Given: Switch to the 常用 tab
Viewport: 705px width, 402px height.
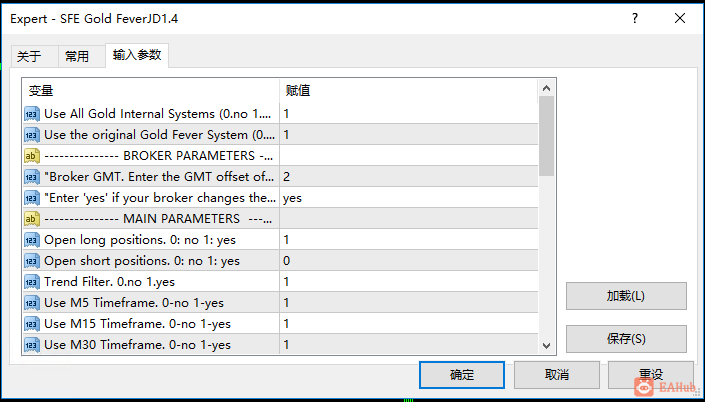Looking at the screenshot, I should pyautogui.click(x=77, y=57).
